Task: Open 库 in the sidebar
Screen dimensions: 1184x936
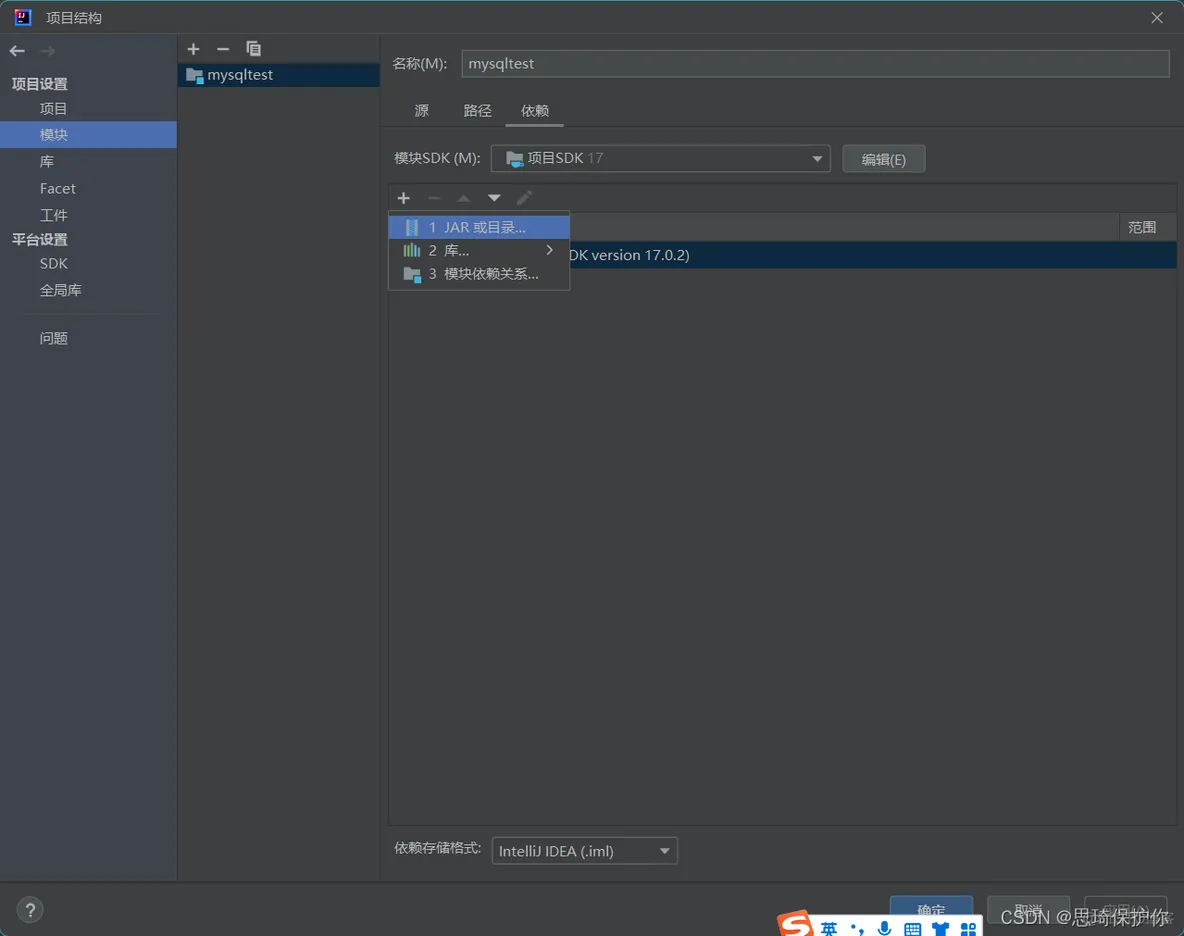Action: click(47, 162)
